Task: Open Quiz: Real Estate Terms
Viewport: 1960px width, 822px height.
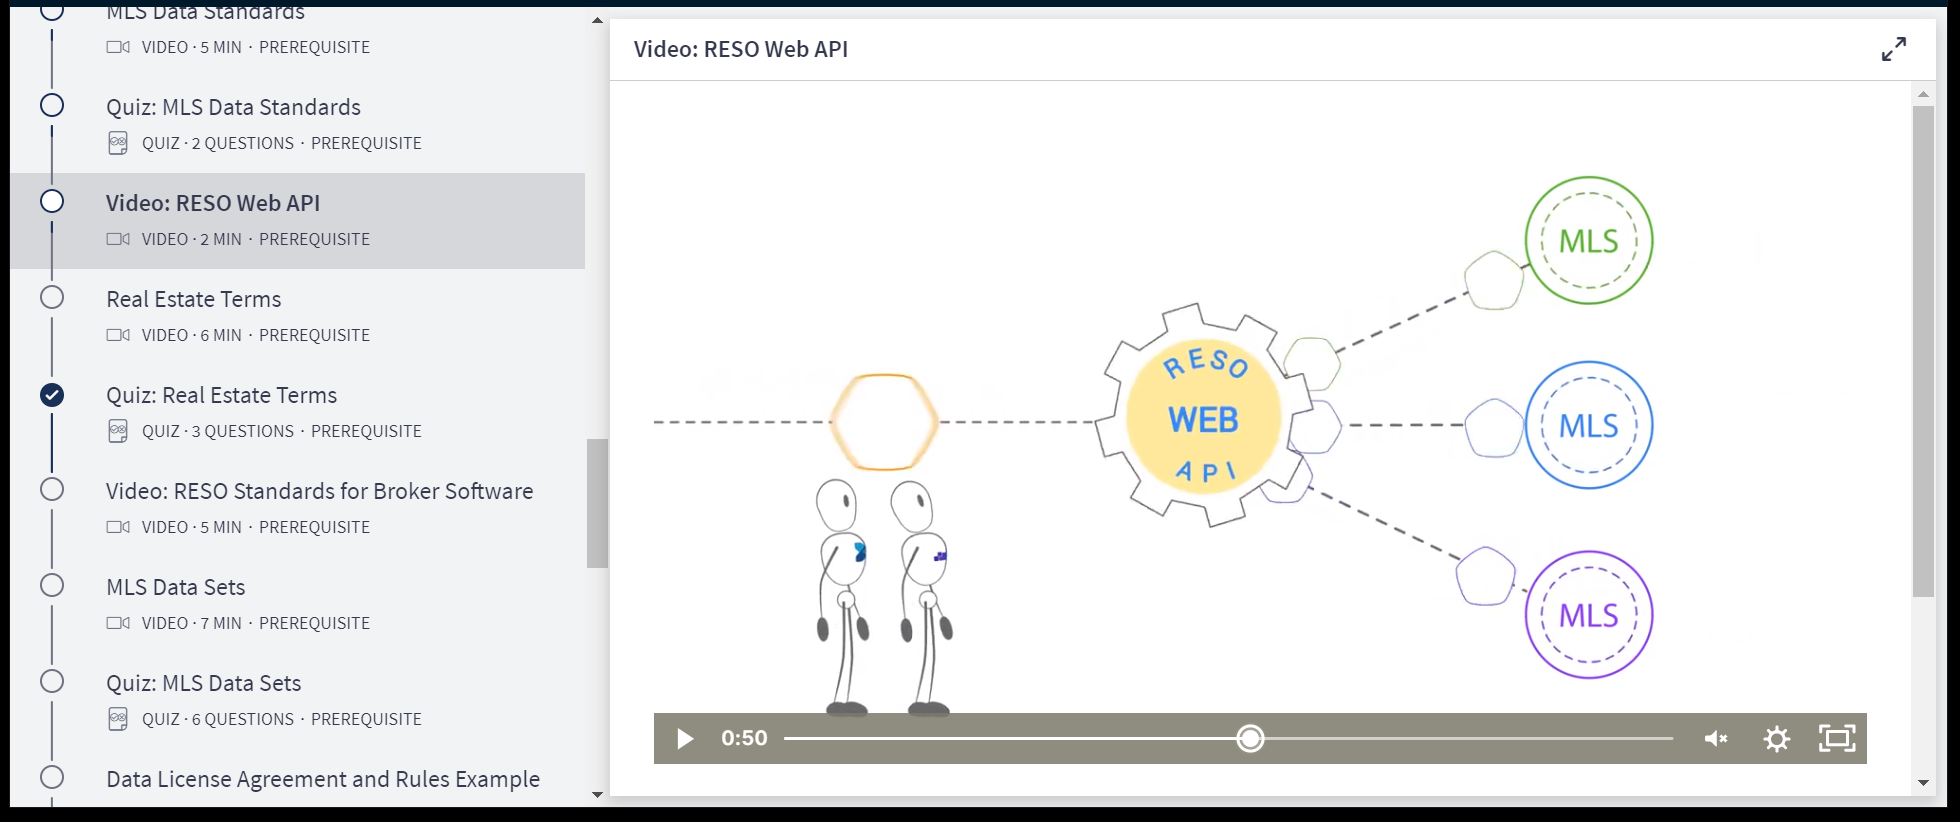Action: [x=222, y=395]
